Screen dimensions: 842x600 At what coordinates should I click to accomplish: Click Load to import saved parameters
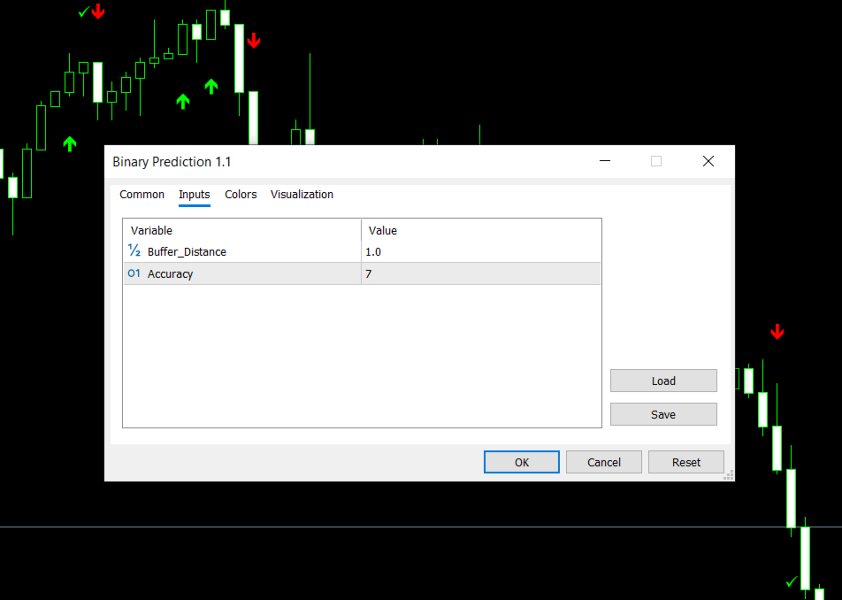663,380
